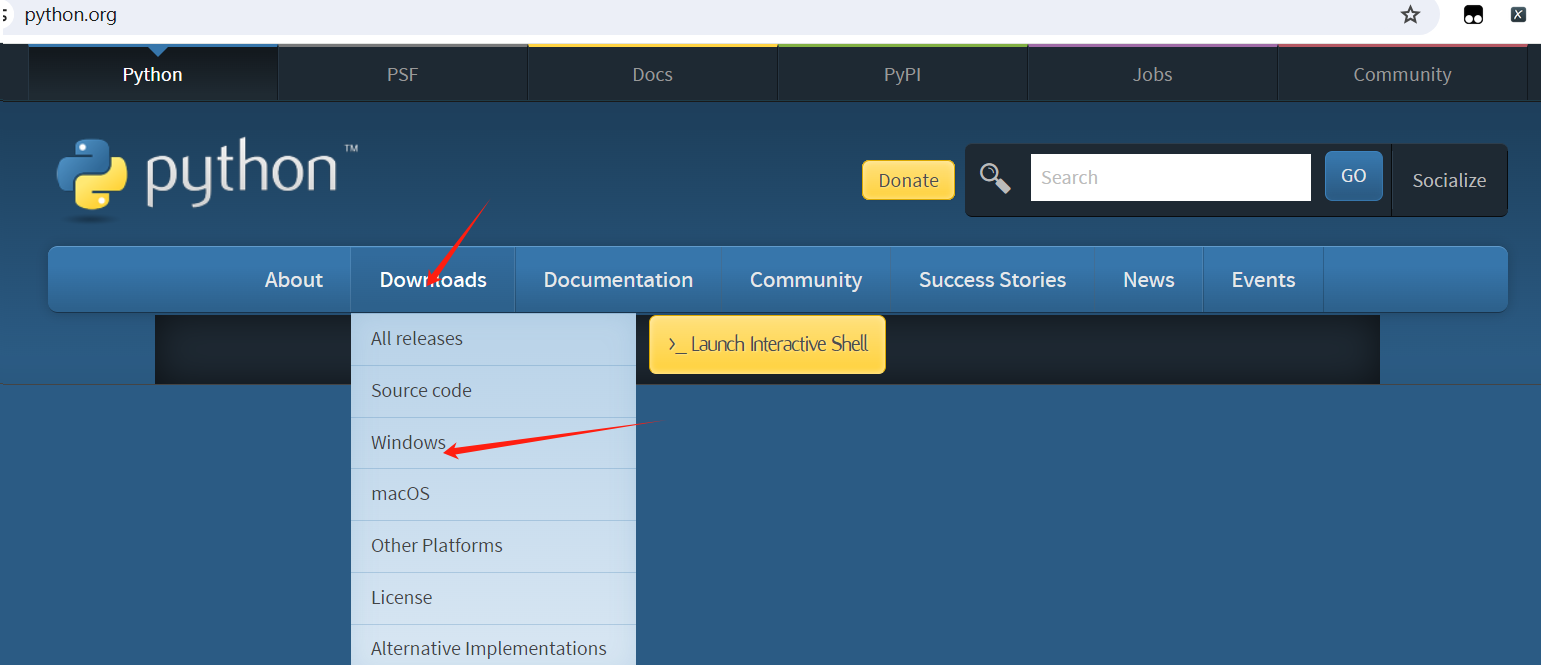
Task: Click the magnifying glass search icon
Action: point(995,179)
